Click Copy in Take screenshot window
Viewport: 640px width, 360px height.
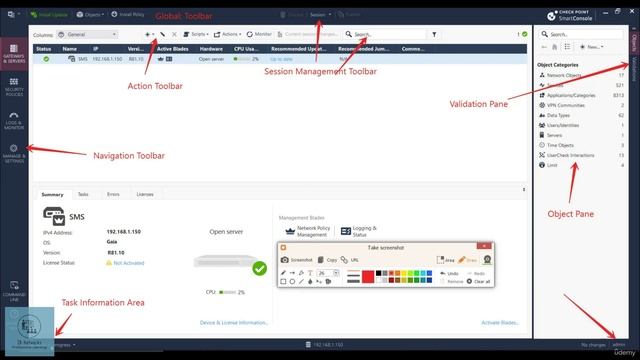(x=327, y=260)
